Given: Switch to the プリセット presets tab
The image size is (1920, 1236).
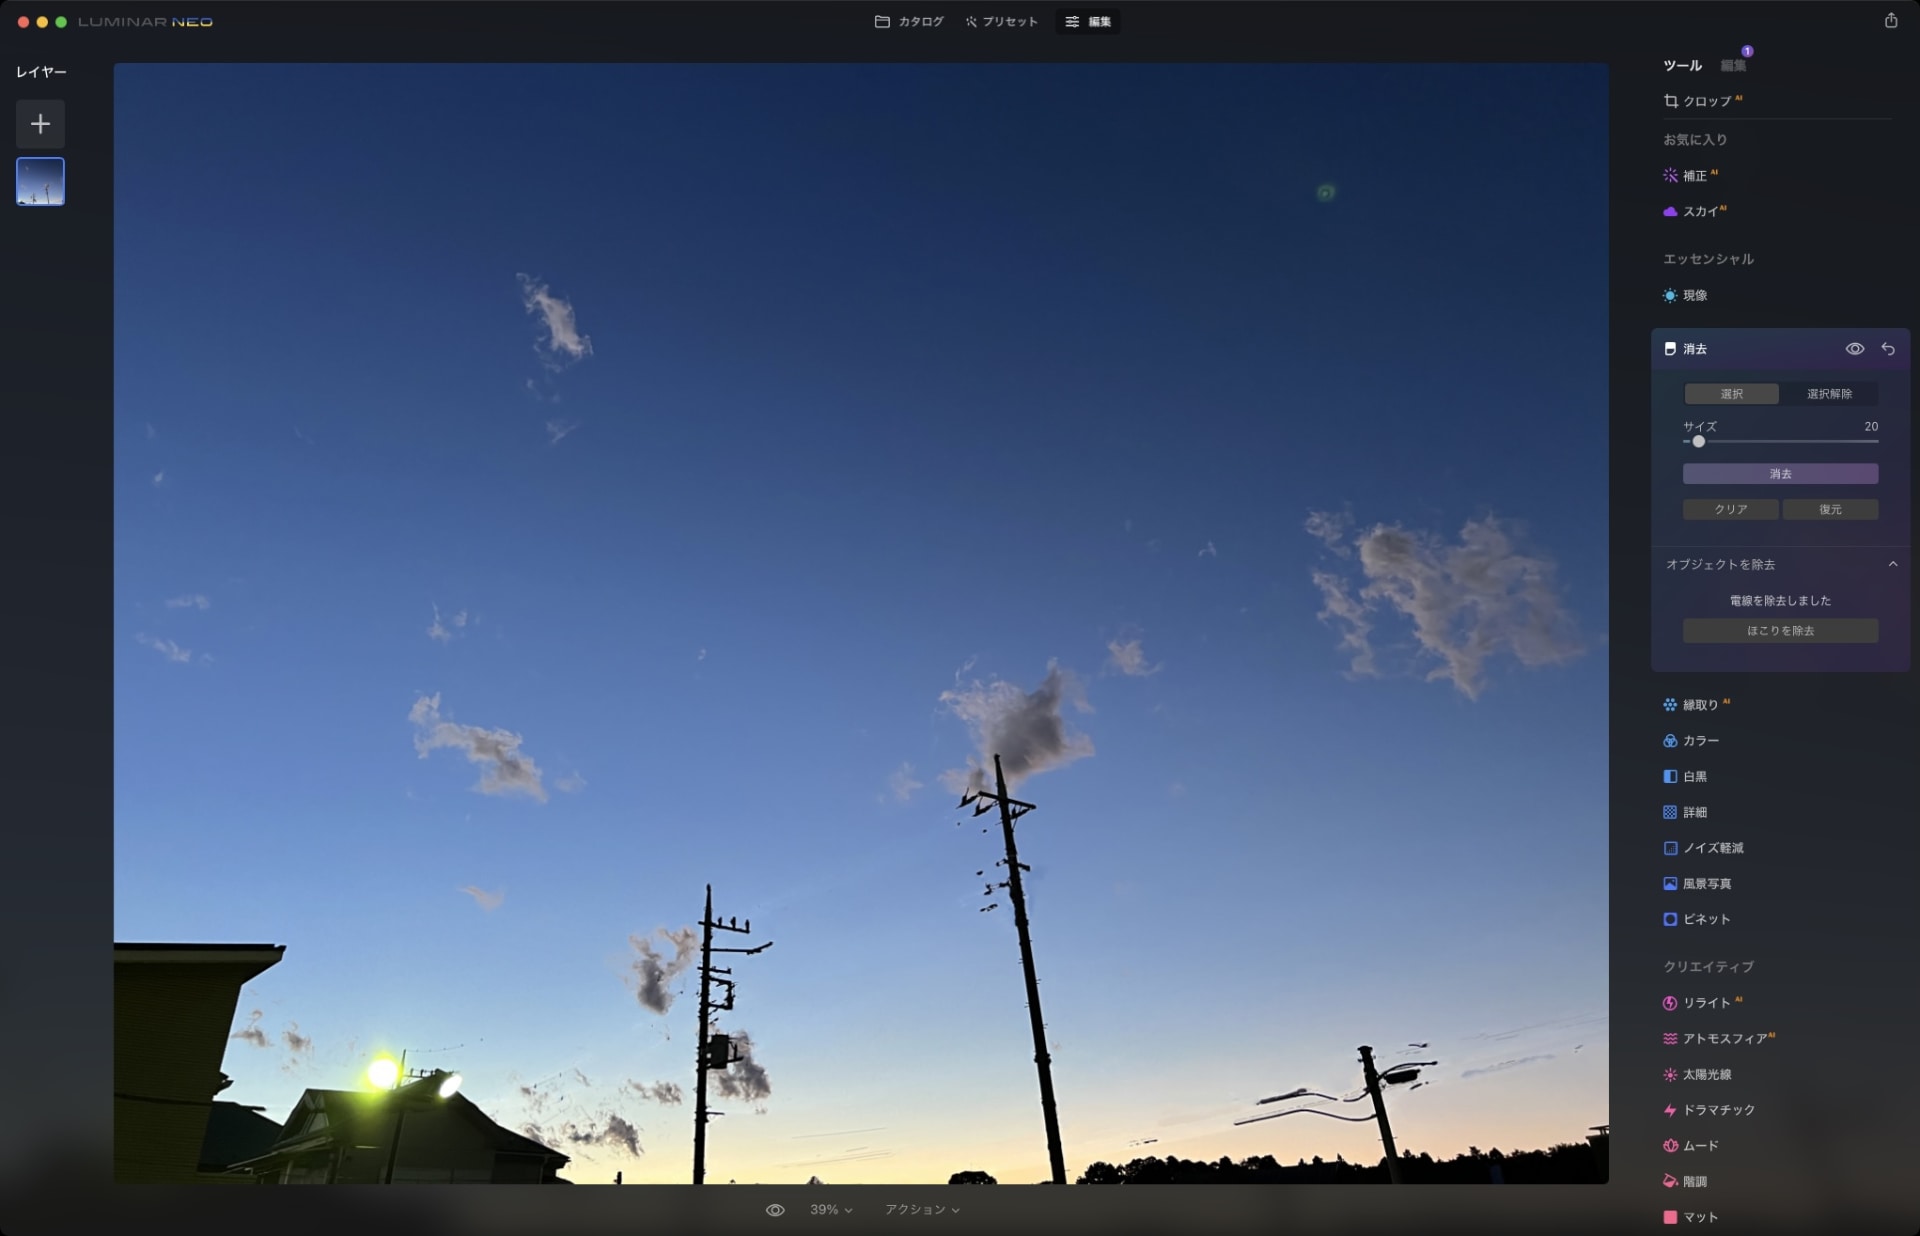Looking at the screenshot, I should click(x=1001, y=21).
